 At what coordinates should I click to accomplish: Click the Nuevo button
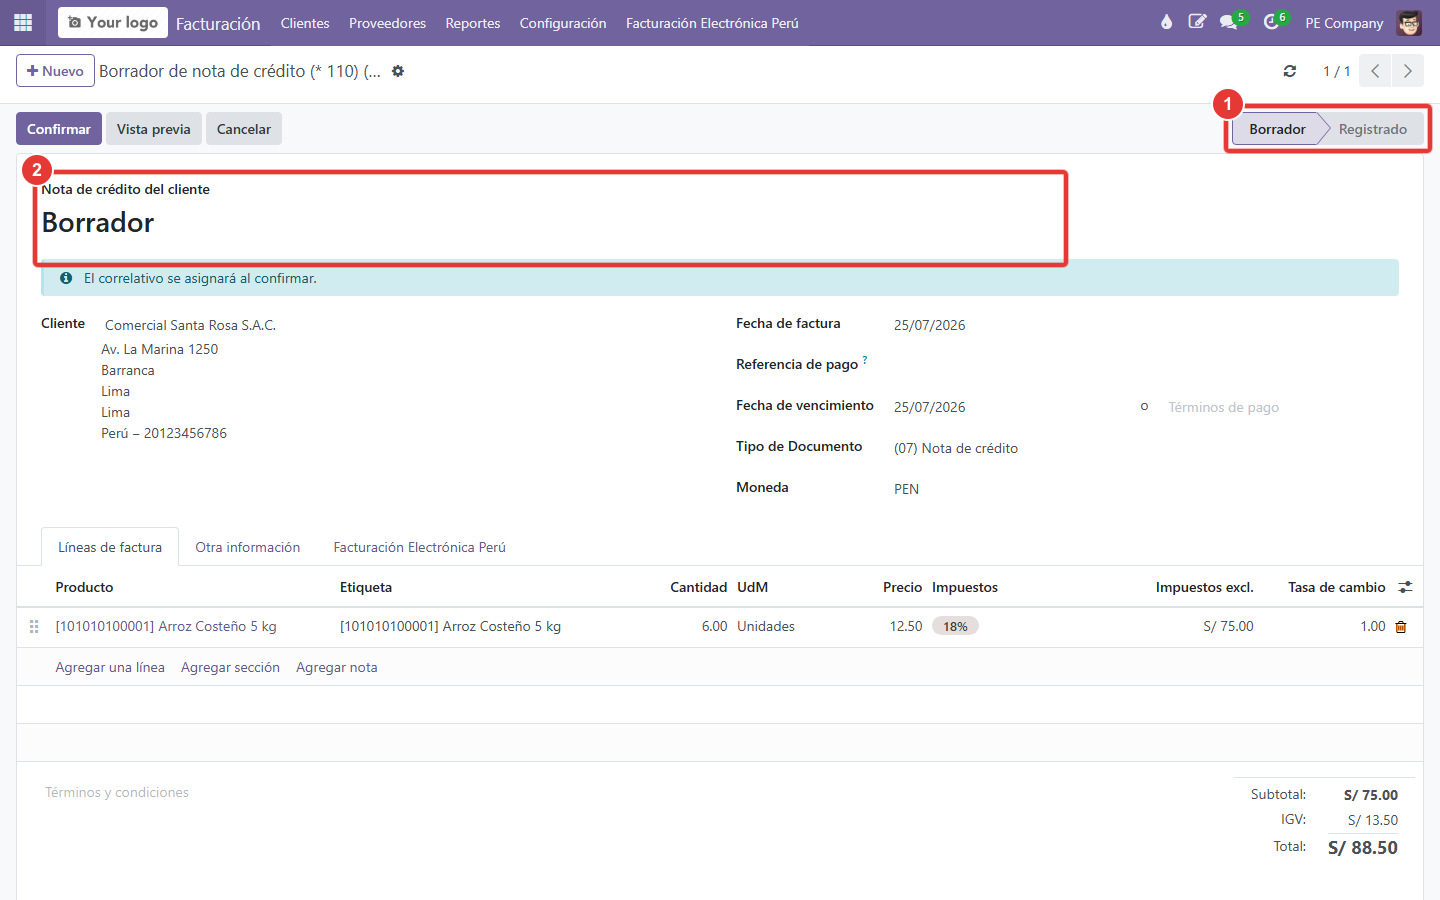click(55, 71)
